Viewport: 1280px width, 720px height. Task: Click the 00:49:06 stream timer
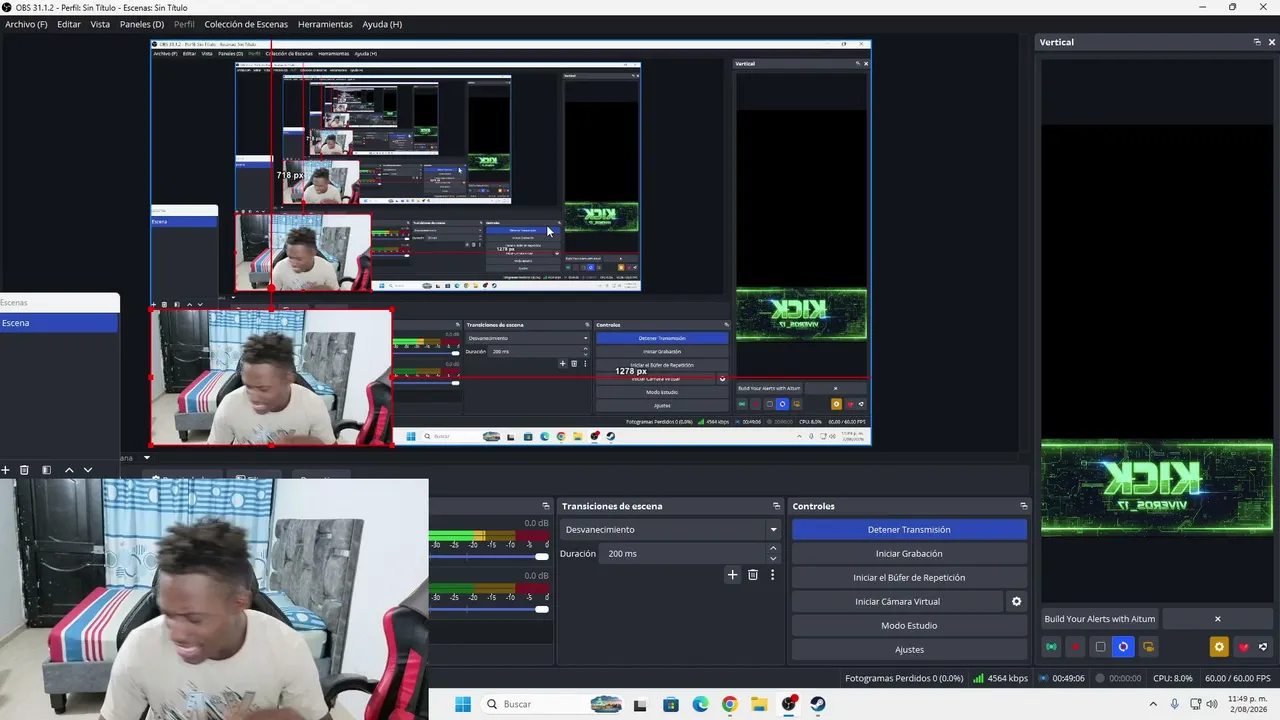(x=1062, y=678)
